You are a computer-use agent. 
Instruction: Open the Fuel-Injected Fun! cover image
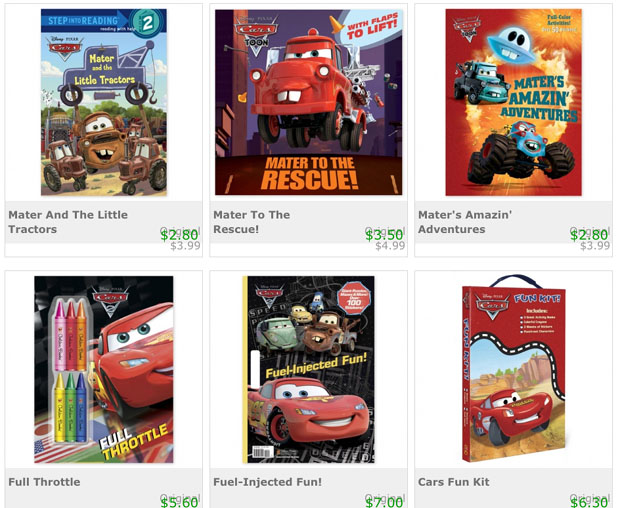[308, 369]
